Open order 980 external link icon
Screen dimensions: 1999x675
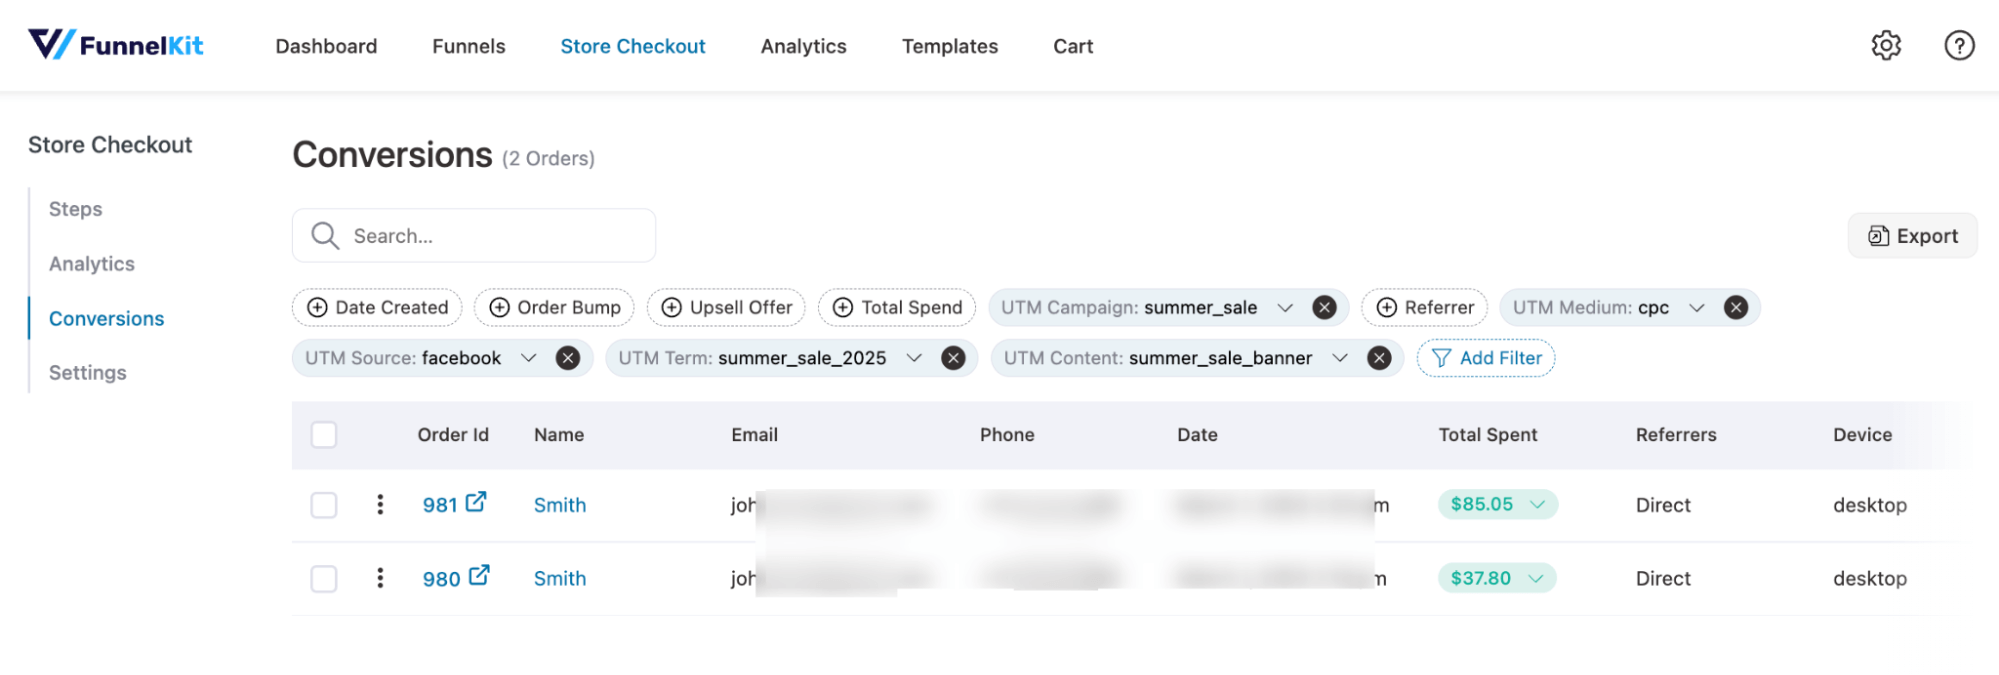pyautogui.click(x=480, y=575)
